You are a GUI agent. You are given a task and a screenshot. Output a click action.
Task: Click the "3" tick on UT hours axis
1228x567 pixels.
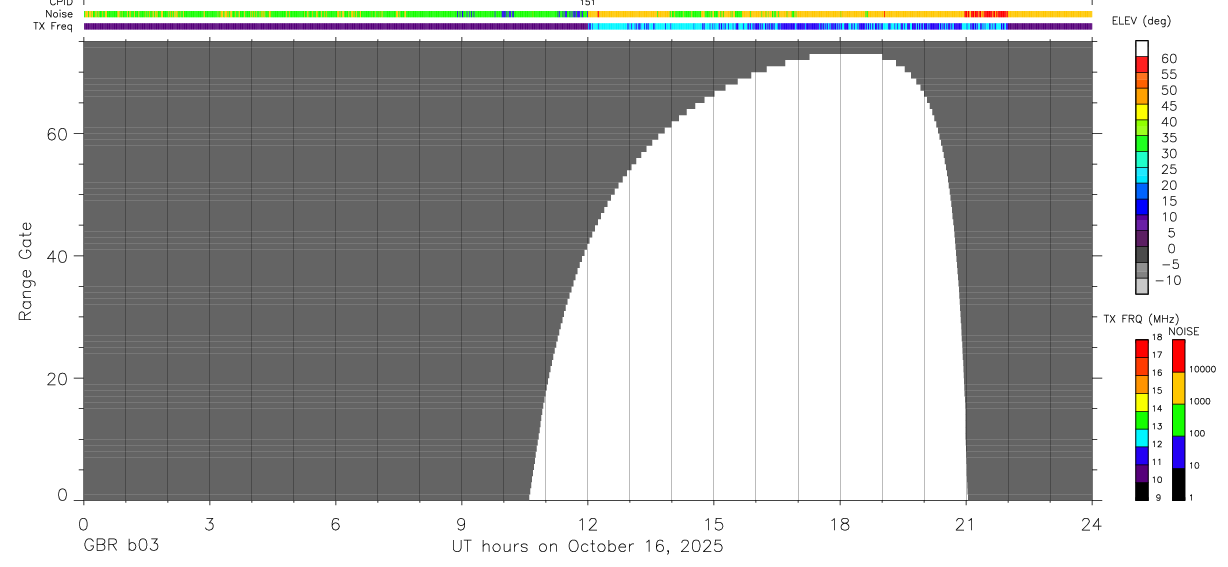tap(209, 523)
